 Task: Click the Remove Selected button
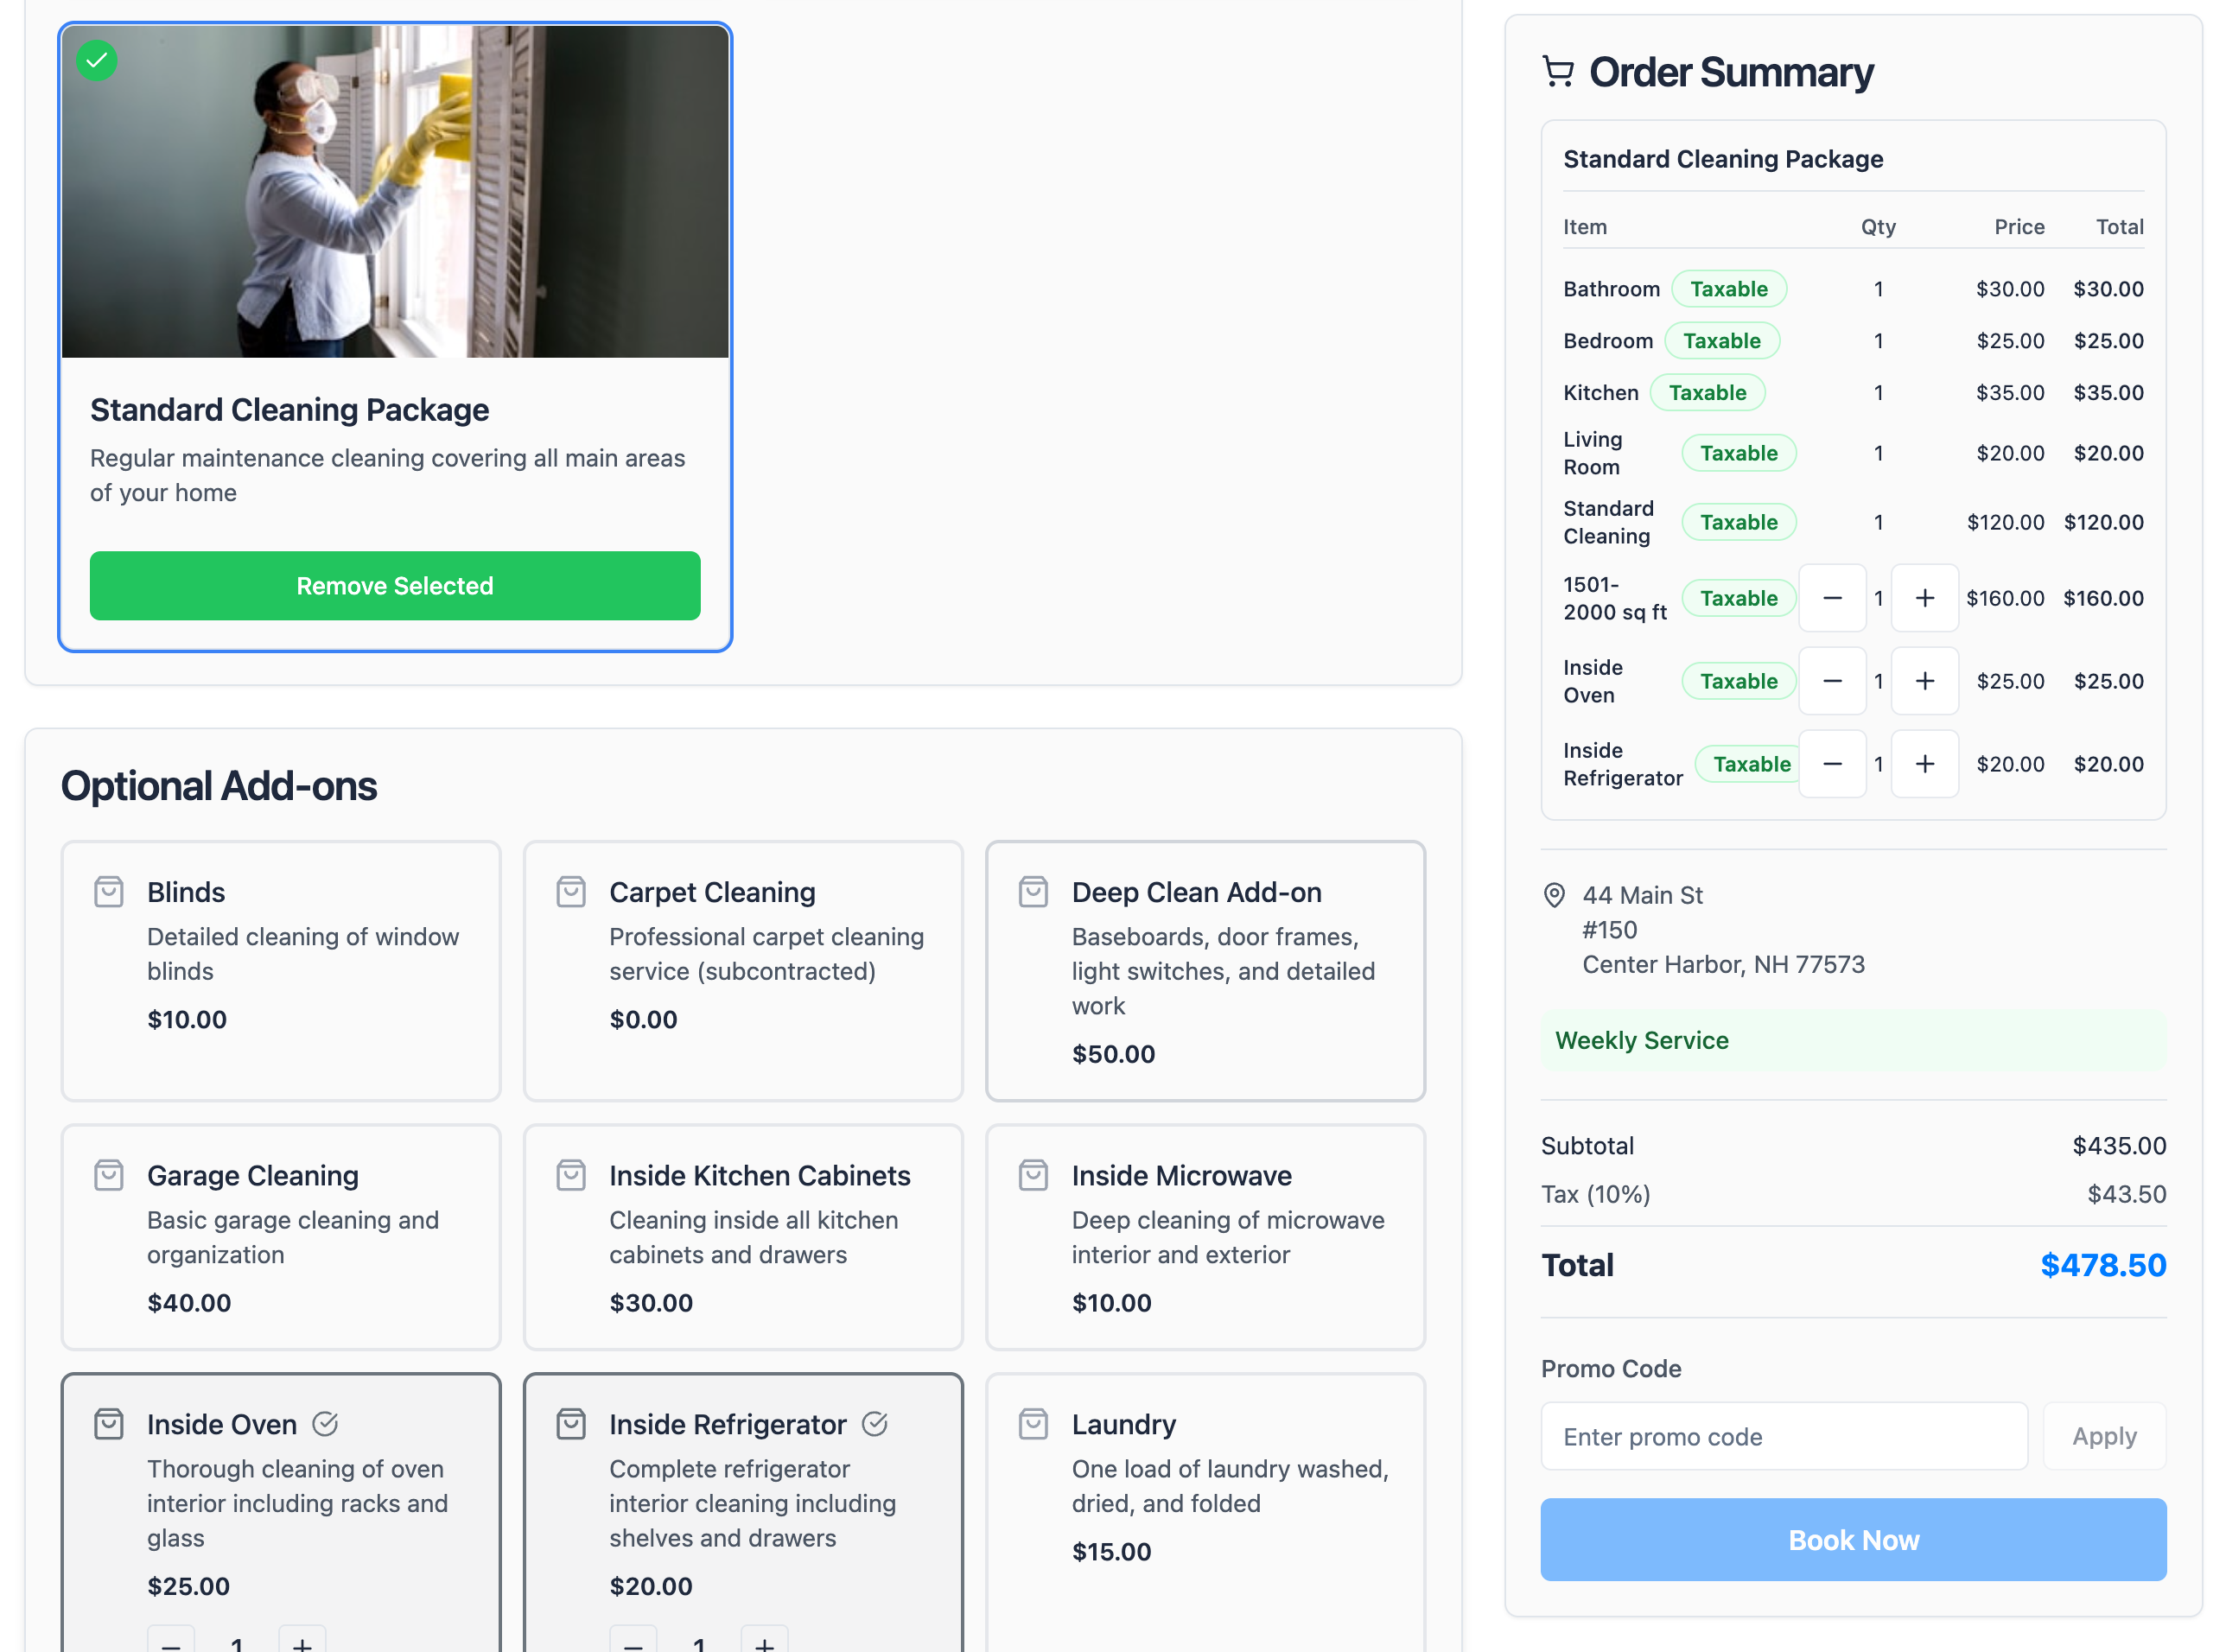coord(394,586)
